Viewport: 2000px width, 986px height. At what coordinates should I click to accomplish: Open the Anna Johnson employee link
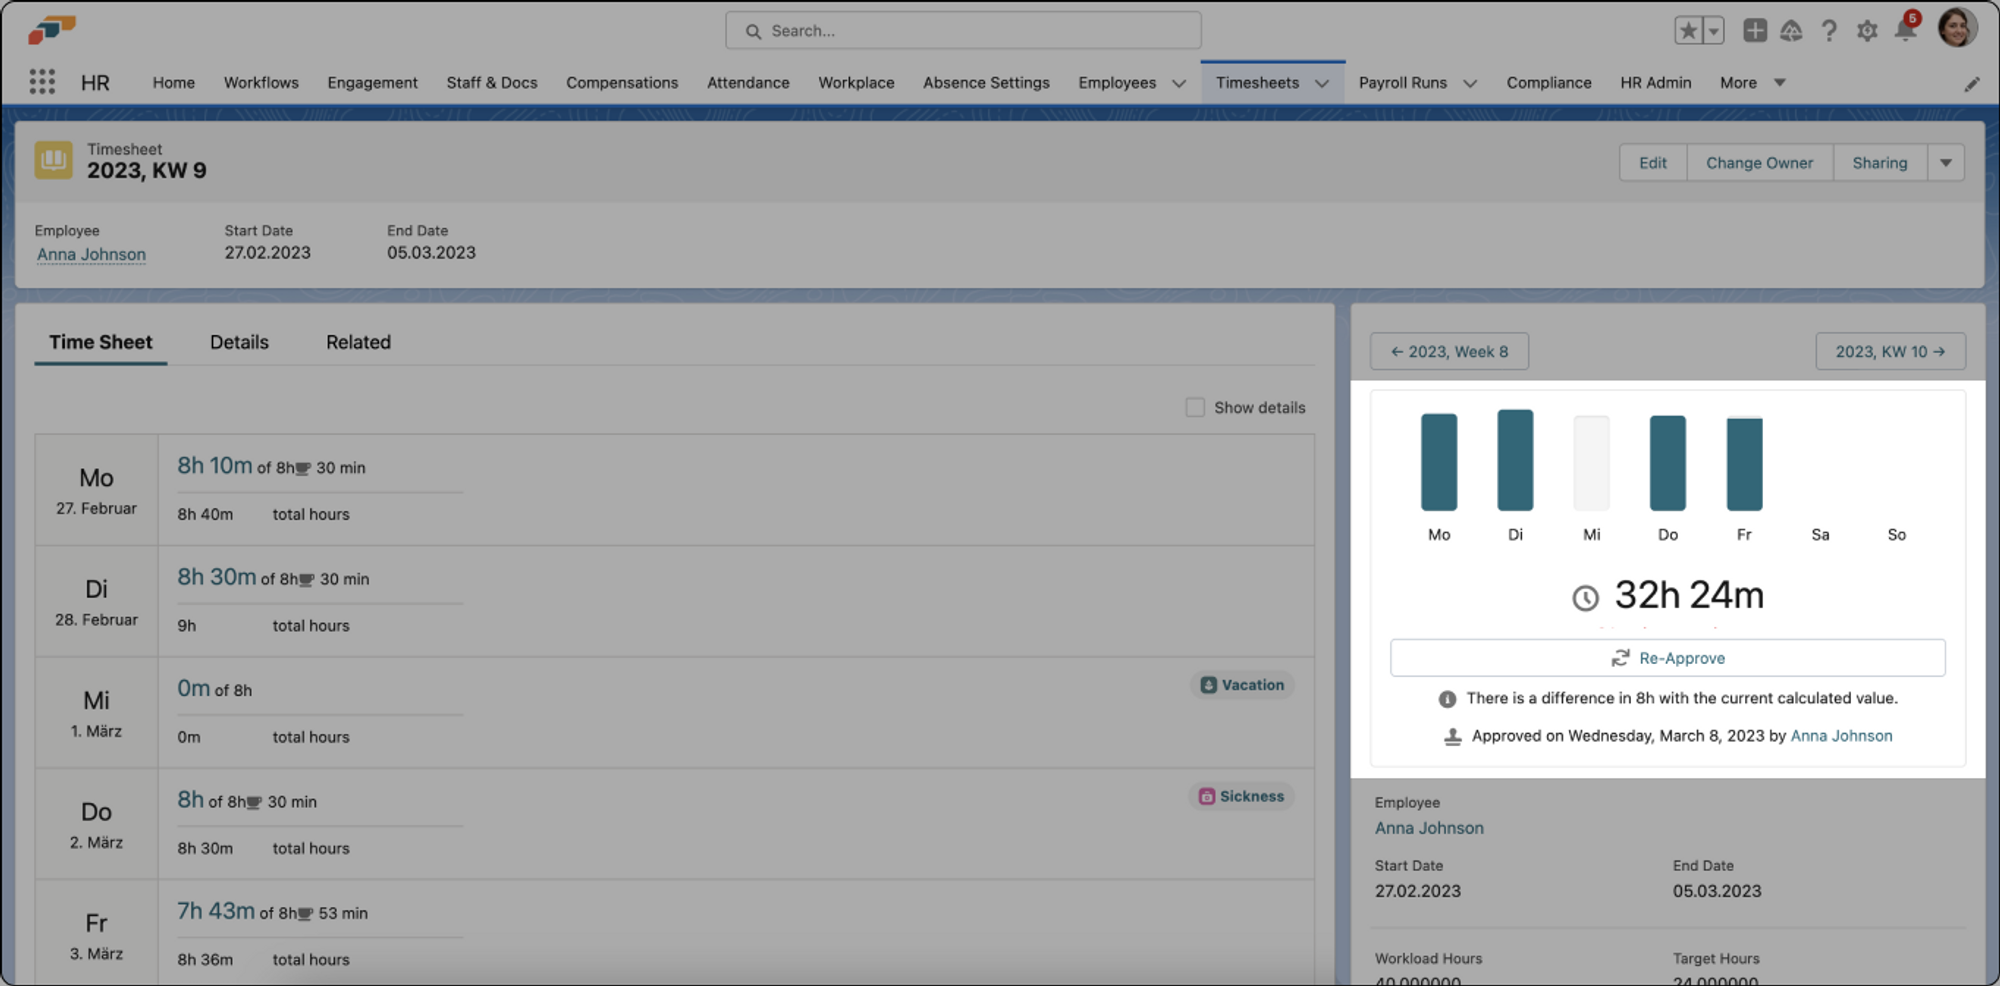click(91, 254)
